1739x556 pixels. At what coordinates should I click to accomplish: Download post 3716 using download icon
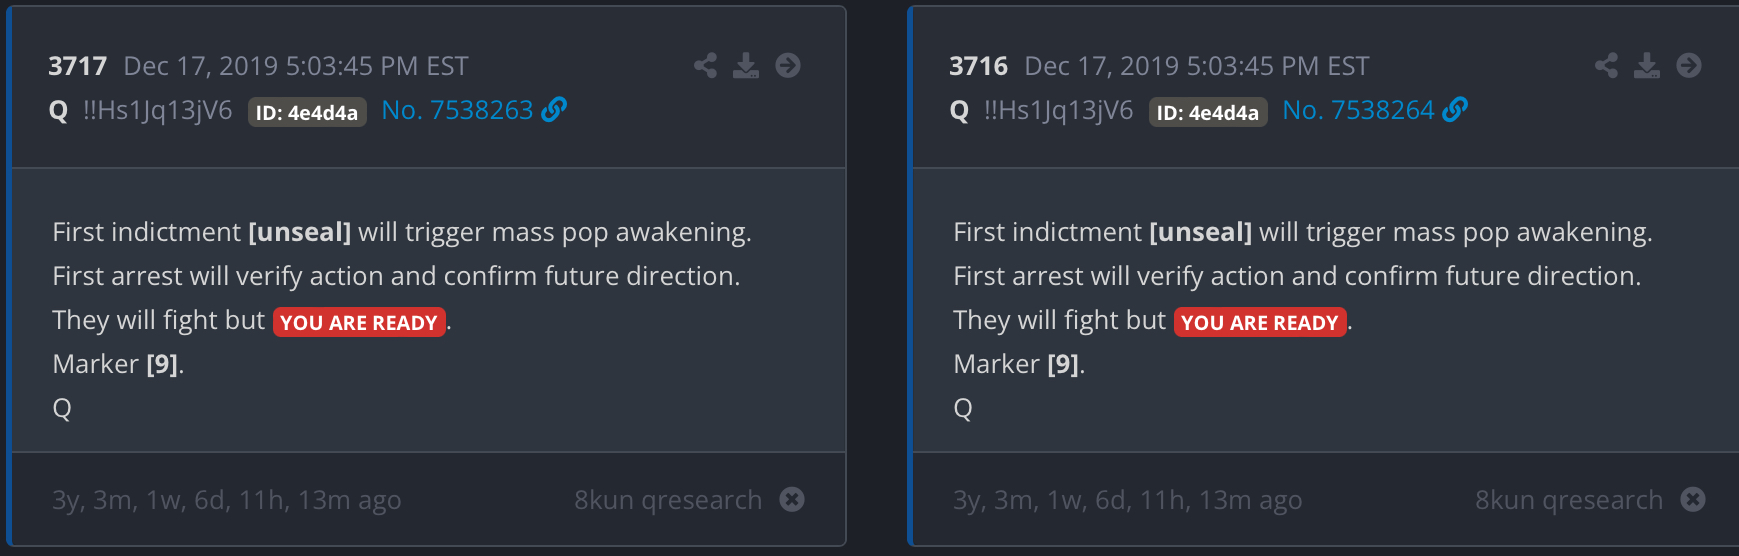(x=1647, y=66)
